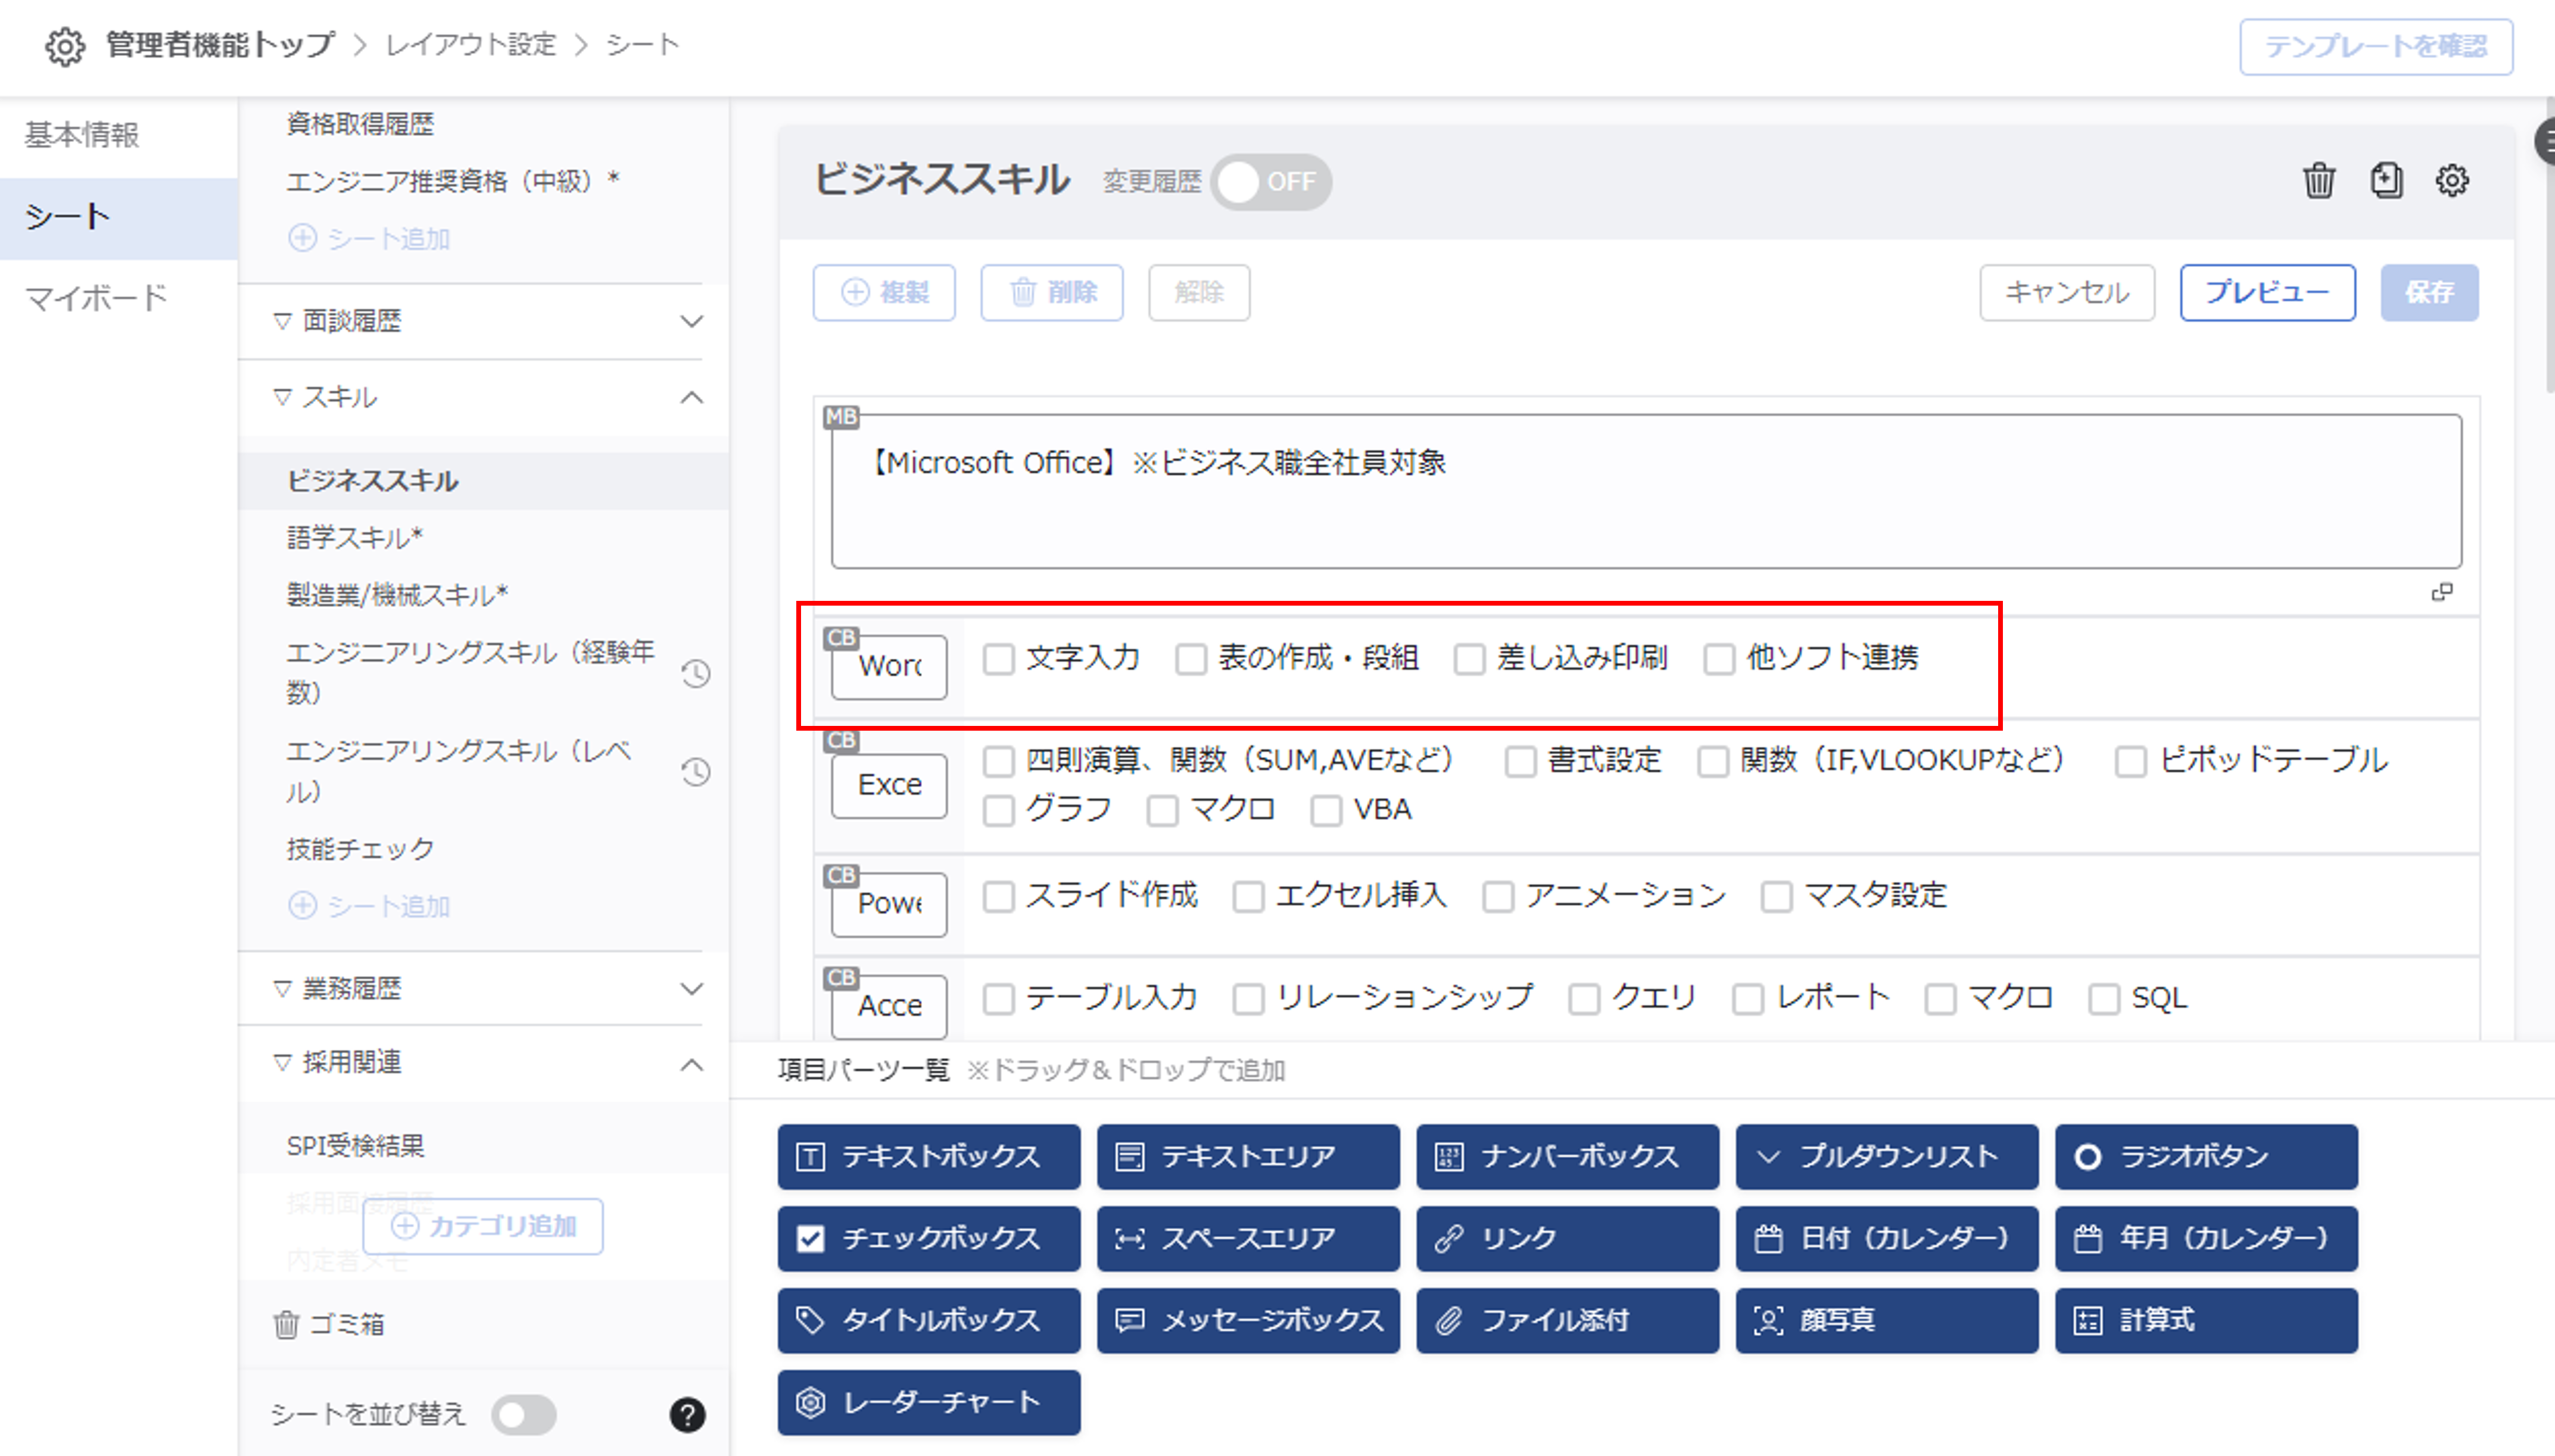Switch to the マイボード tab
The height and width of the screenshot is (1456, 2555).
(97, 298)
